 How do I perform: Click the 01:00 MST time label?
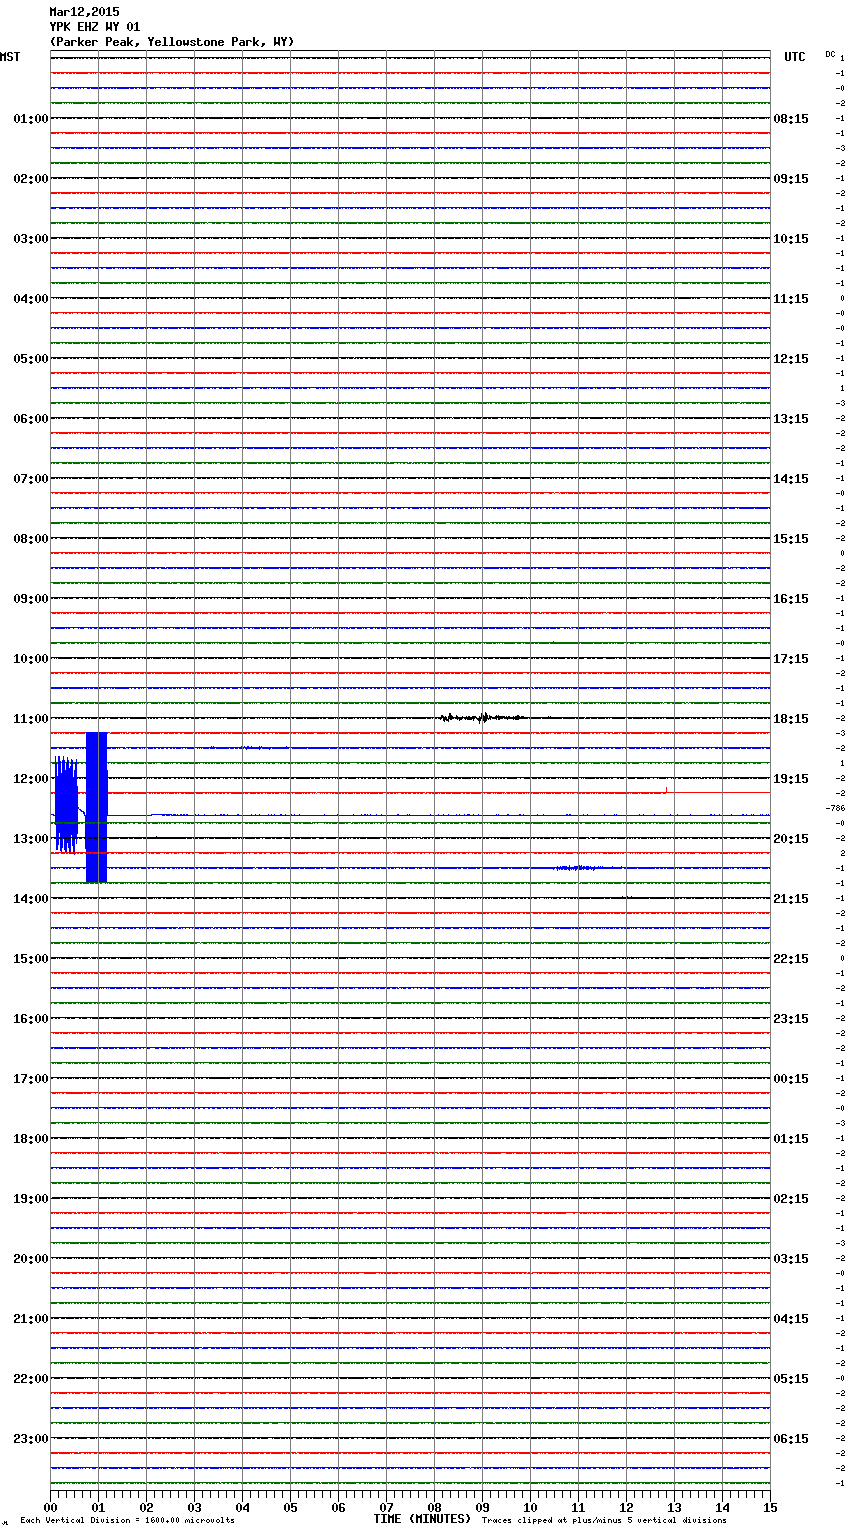(x=30, y=119)
